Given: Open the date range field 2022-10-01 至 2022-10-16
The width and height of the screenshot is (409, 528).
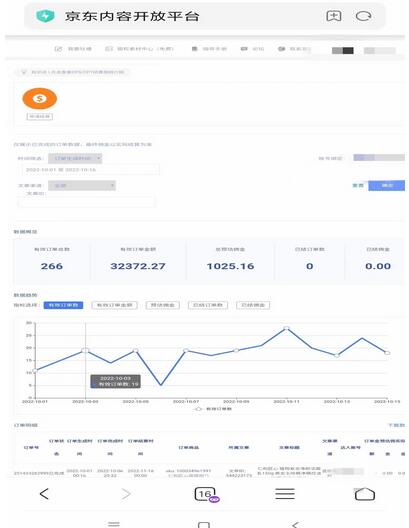Looking at the screenshot, I should tap(91, 170).
